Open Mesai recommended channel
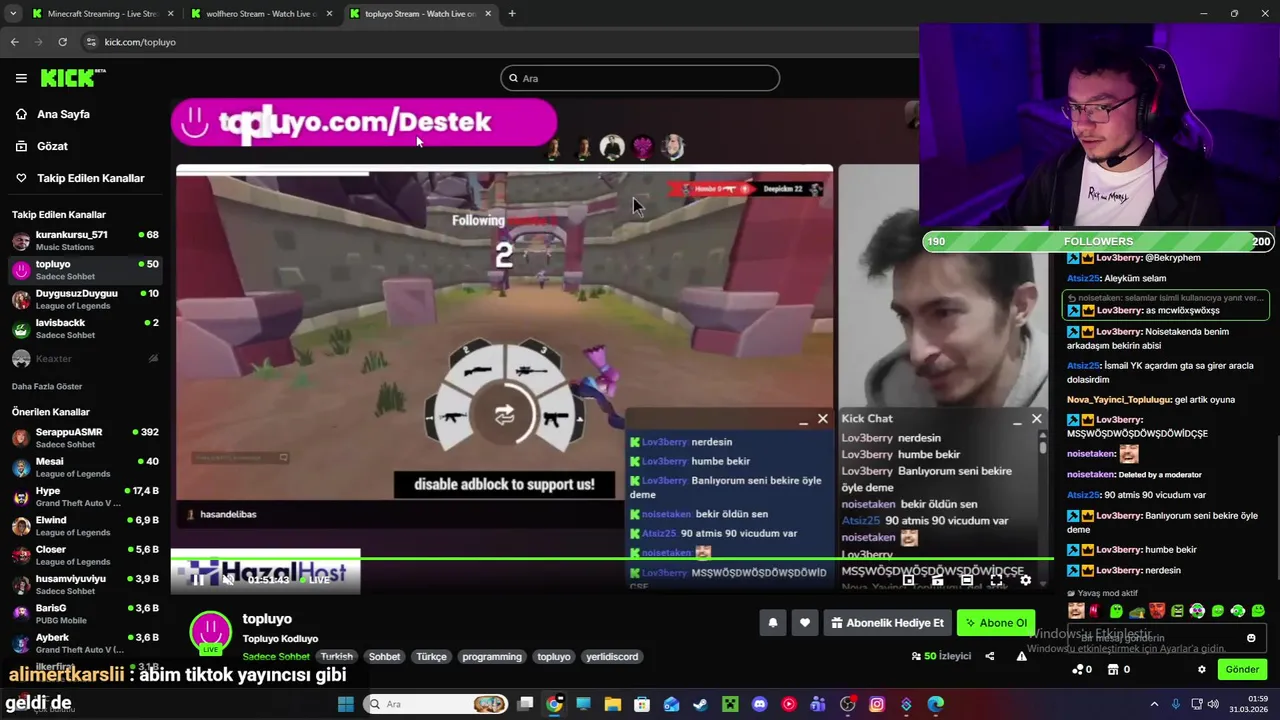 (85, 467)
